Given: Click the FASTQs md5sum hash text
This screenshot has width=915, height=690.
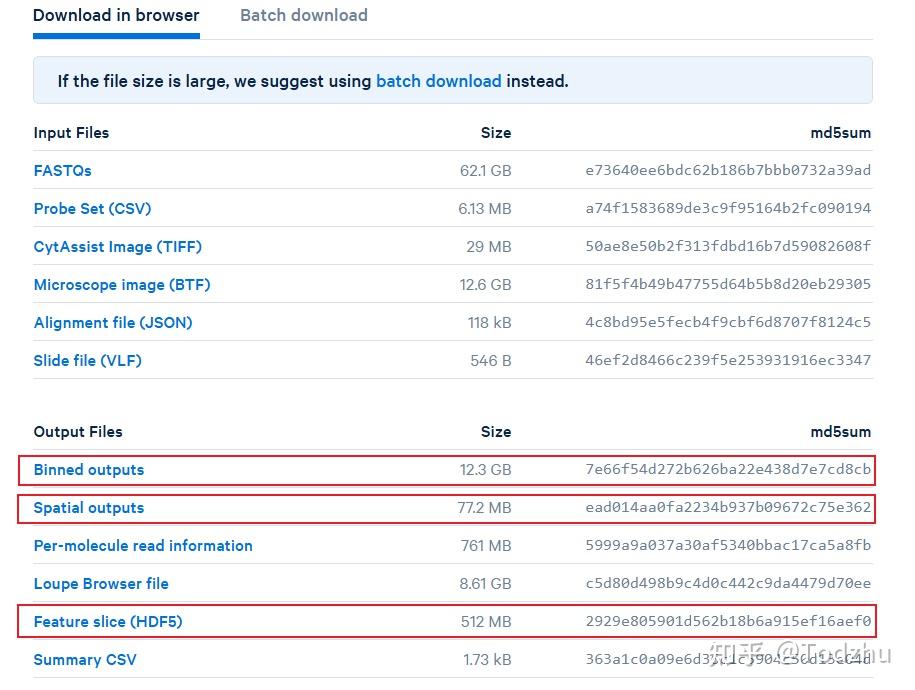Looking at the screenshot, I should [728, 171].
